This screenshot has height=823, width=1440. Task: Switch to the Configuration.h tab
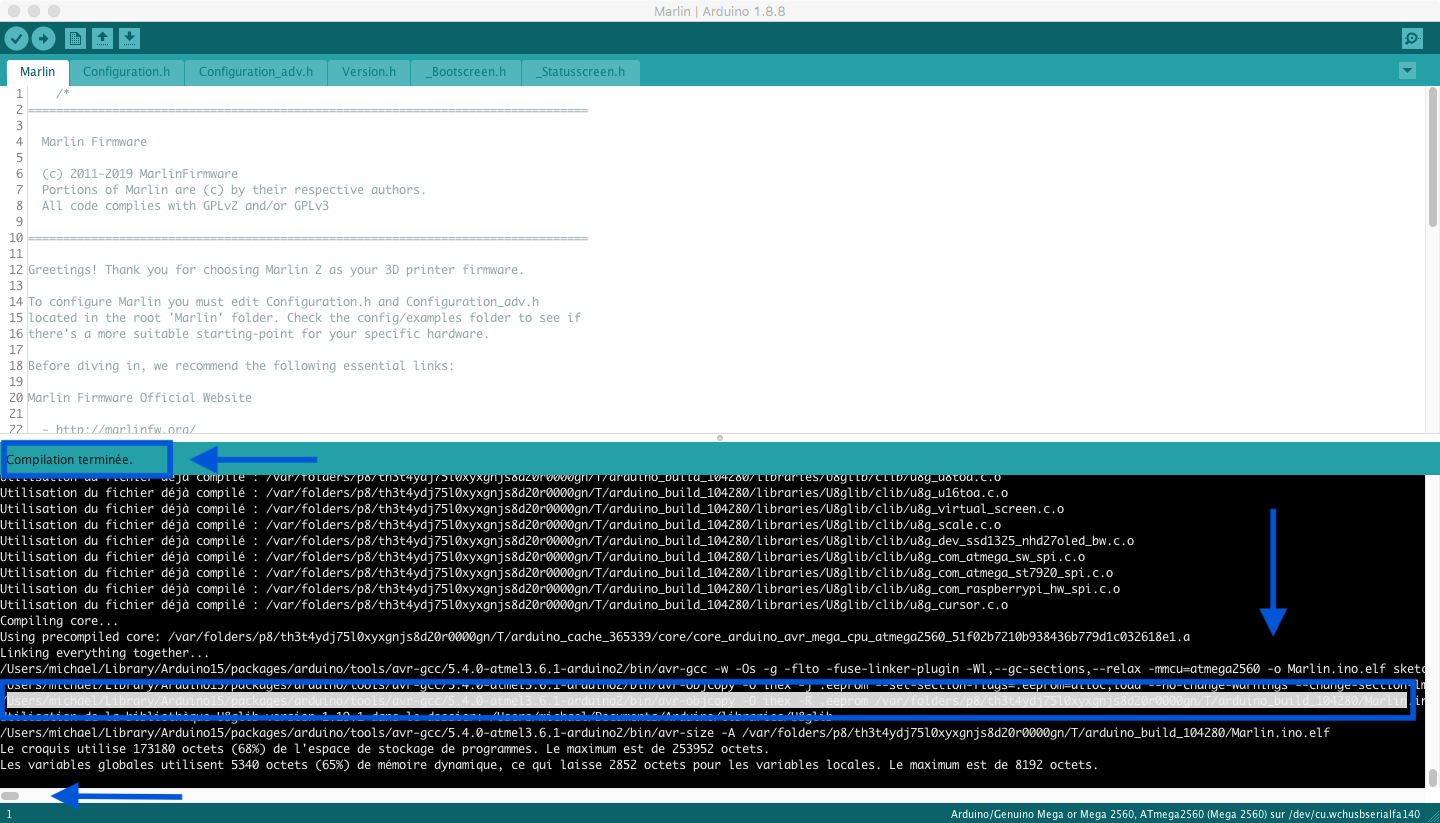pyautogui.click(x=126, y=72)
